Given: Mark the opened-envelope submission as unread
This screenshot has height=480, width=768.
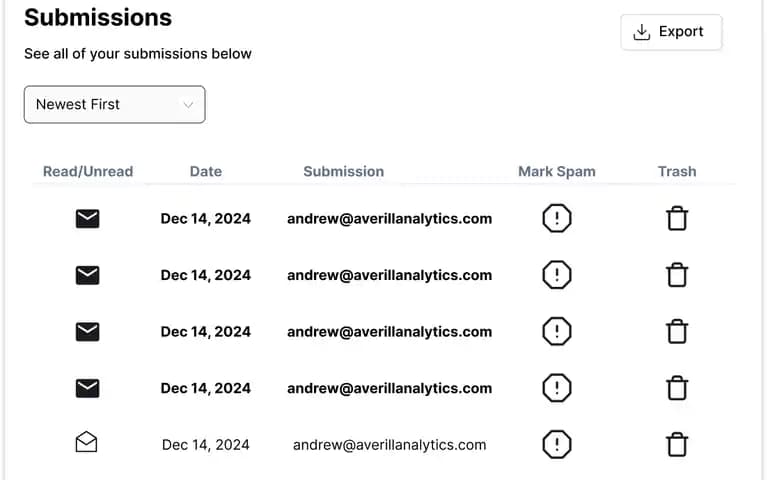Looking at the screenshot, I should pos(87,442).
